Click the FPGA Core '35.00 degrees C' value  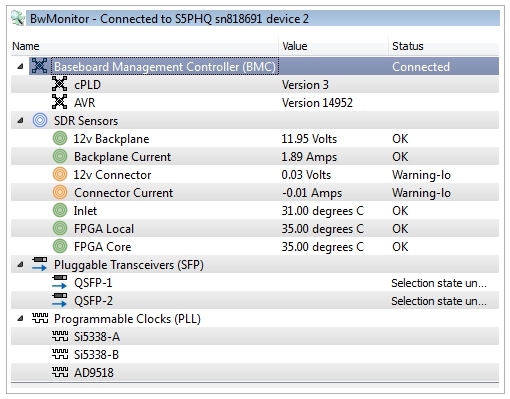322,247
